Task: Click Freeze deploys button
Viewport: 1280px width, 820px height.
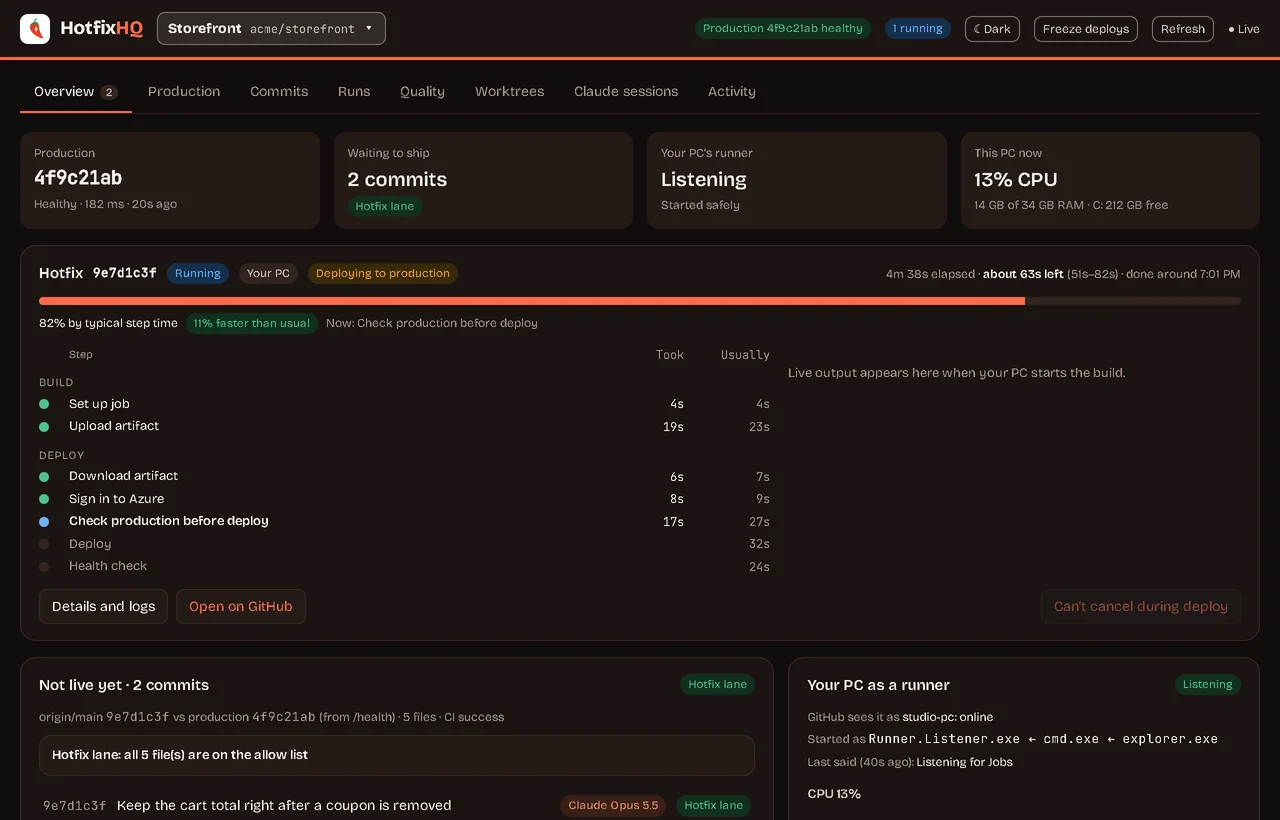Action: pos(1086,29)
